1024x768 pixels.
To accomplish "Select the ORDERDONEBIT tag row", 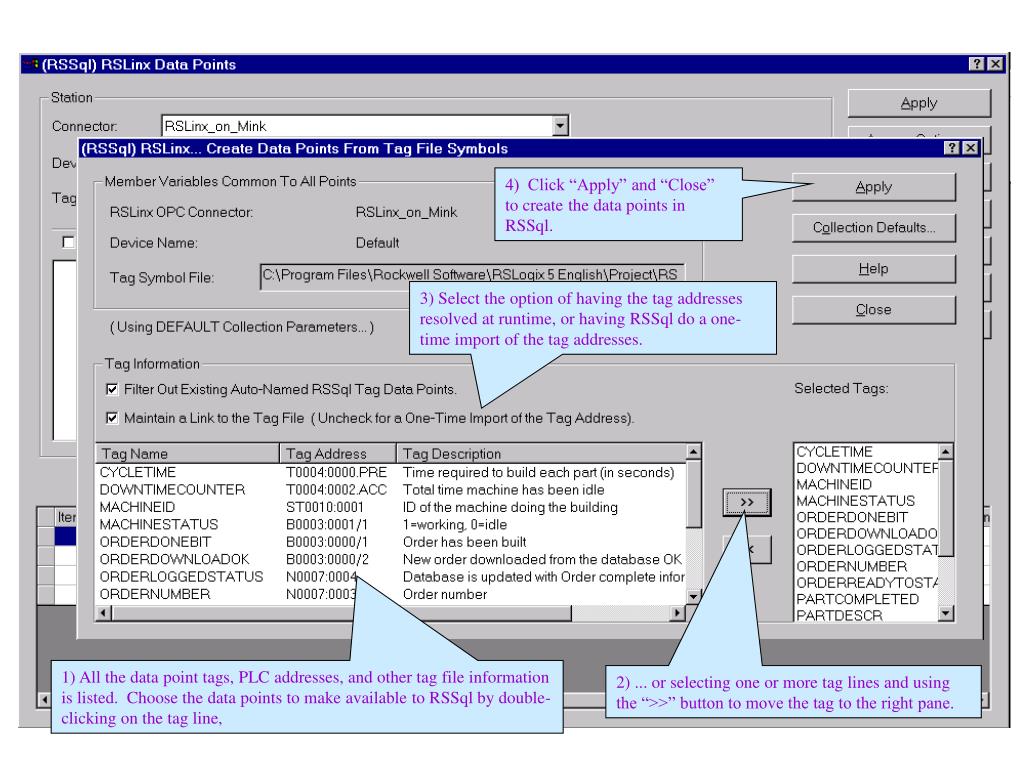I will 391,542.
